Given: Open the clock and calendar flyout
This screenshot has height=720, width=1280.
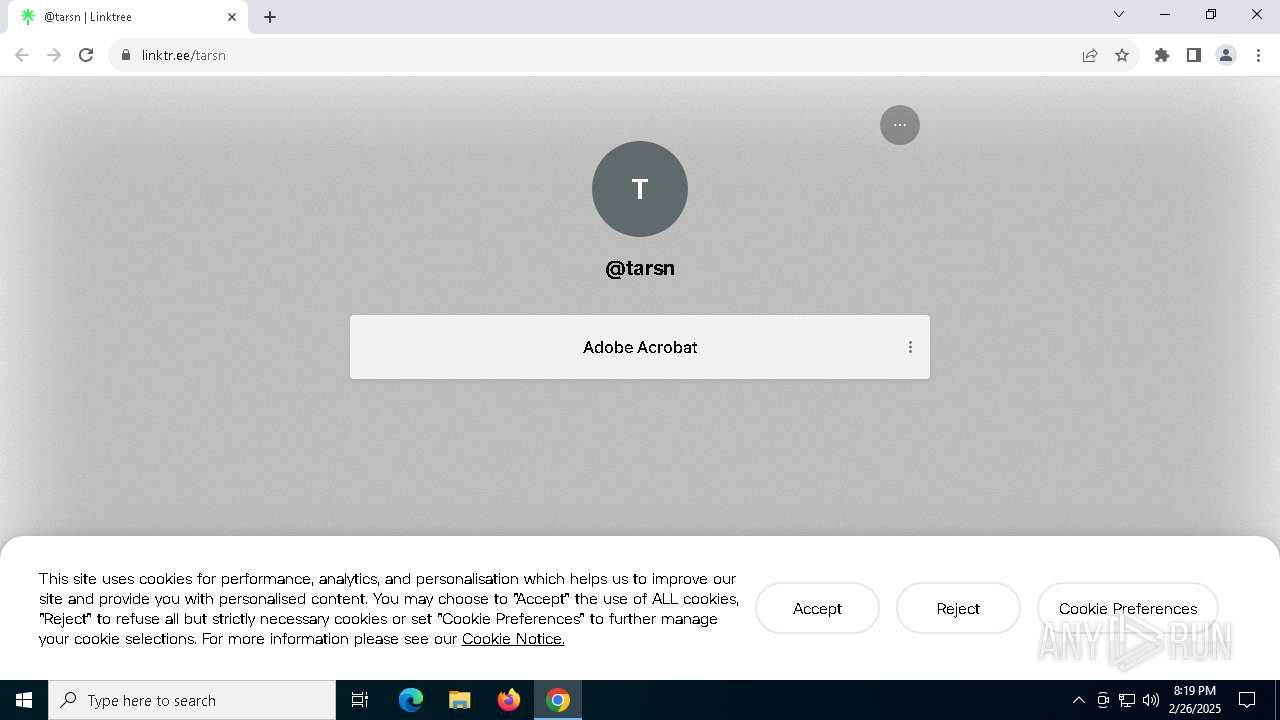Looking at the screenshot, I should point(1195,700).
